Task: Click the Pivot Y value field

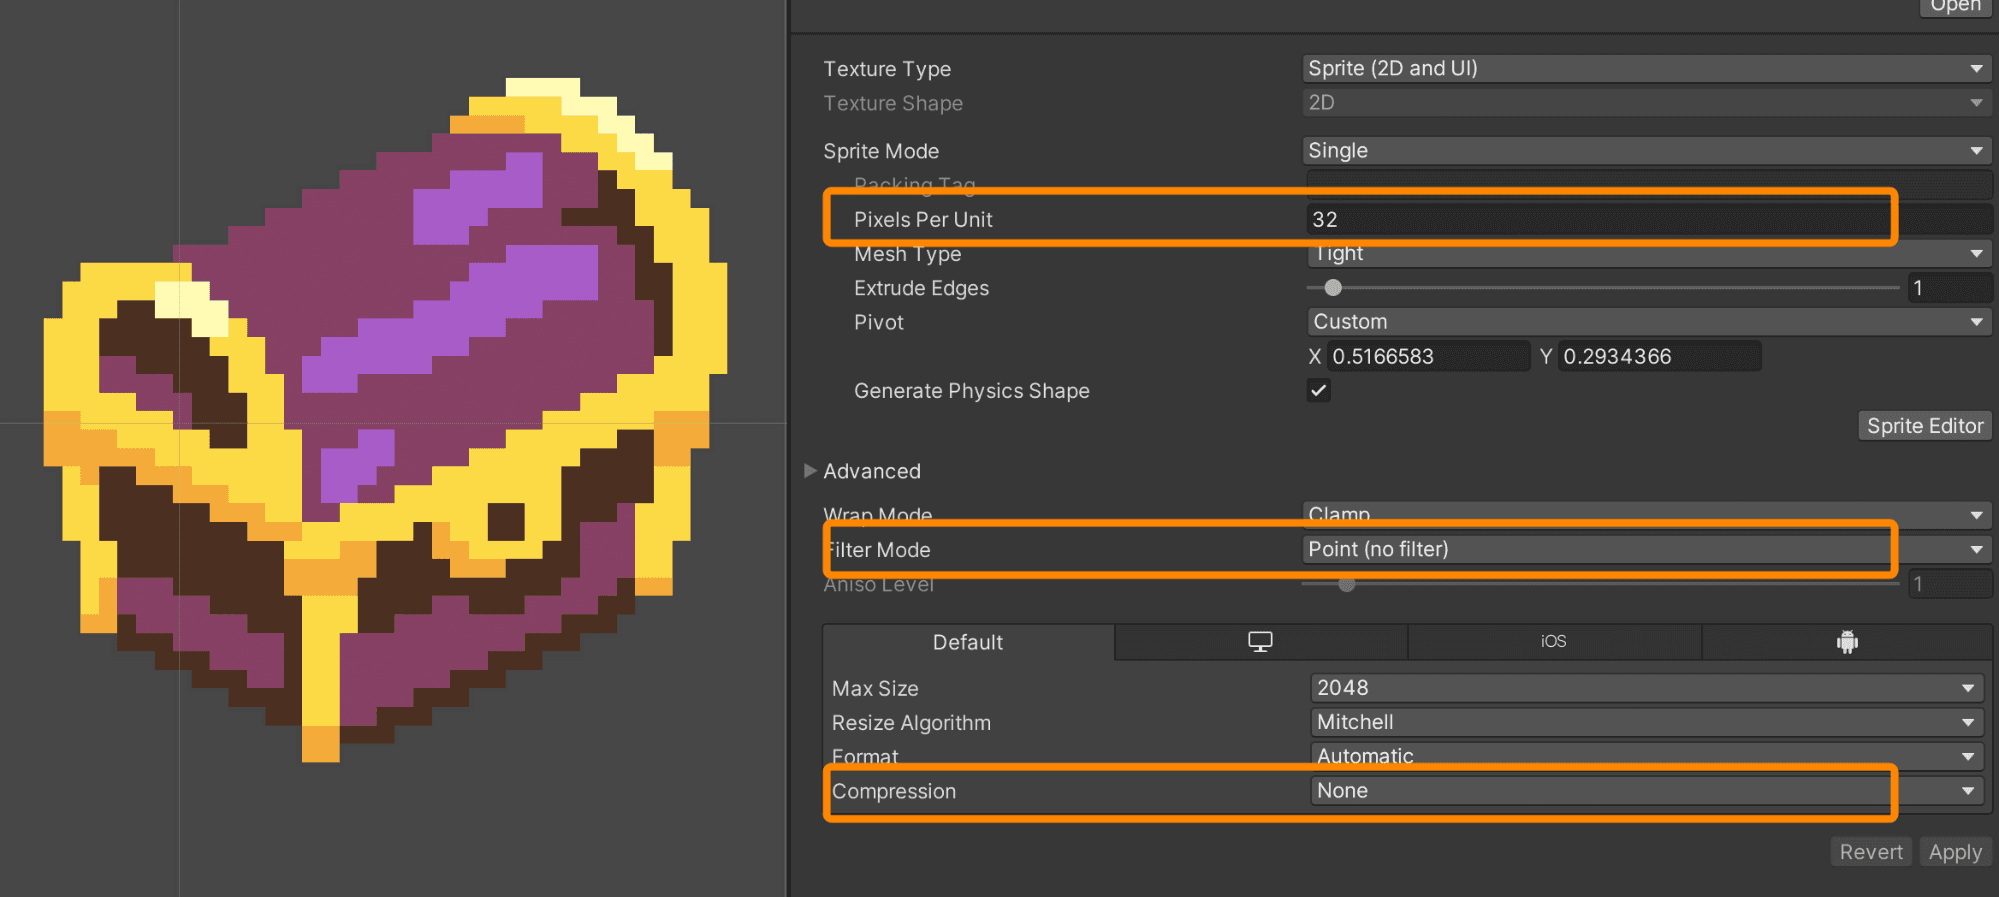Action: point(1659,356)
